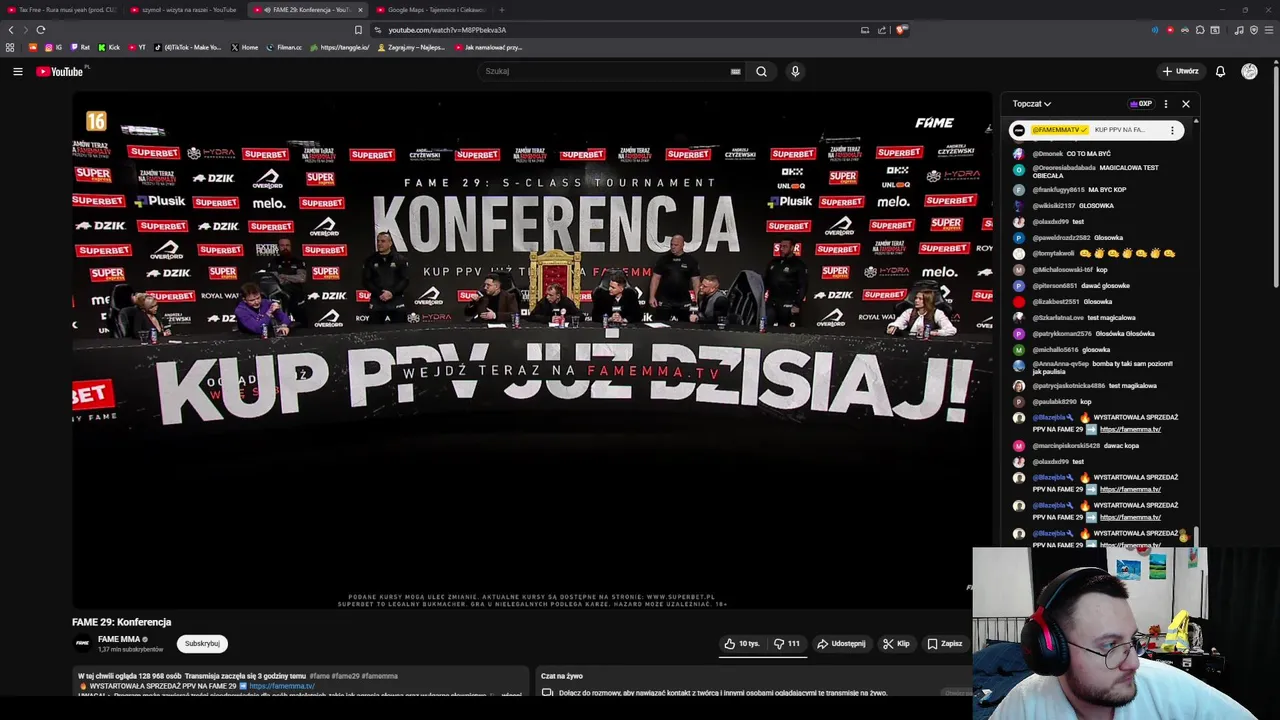Open the YouTube hamburger guide menu
This screenshot has height=720, width=1280.
pyautogui.click(x=17, y=71)
